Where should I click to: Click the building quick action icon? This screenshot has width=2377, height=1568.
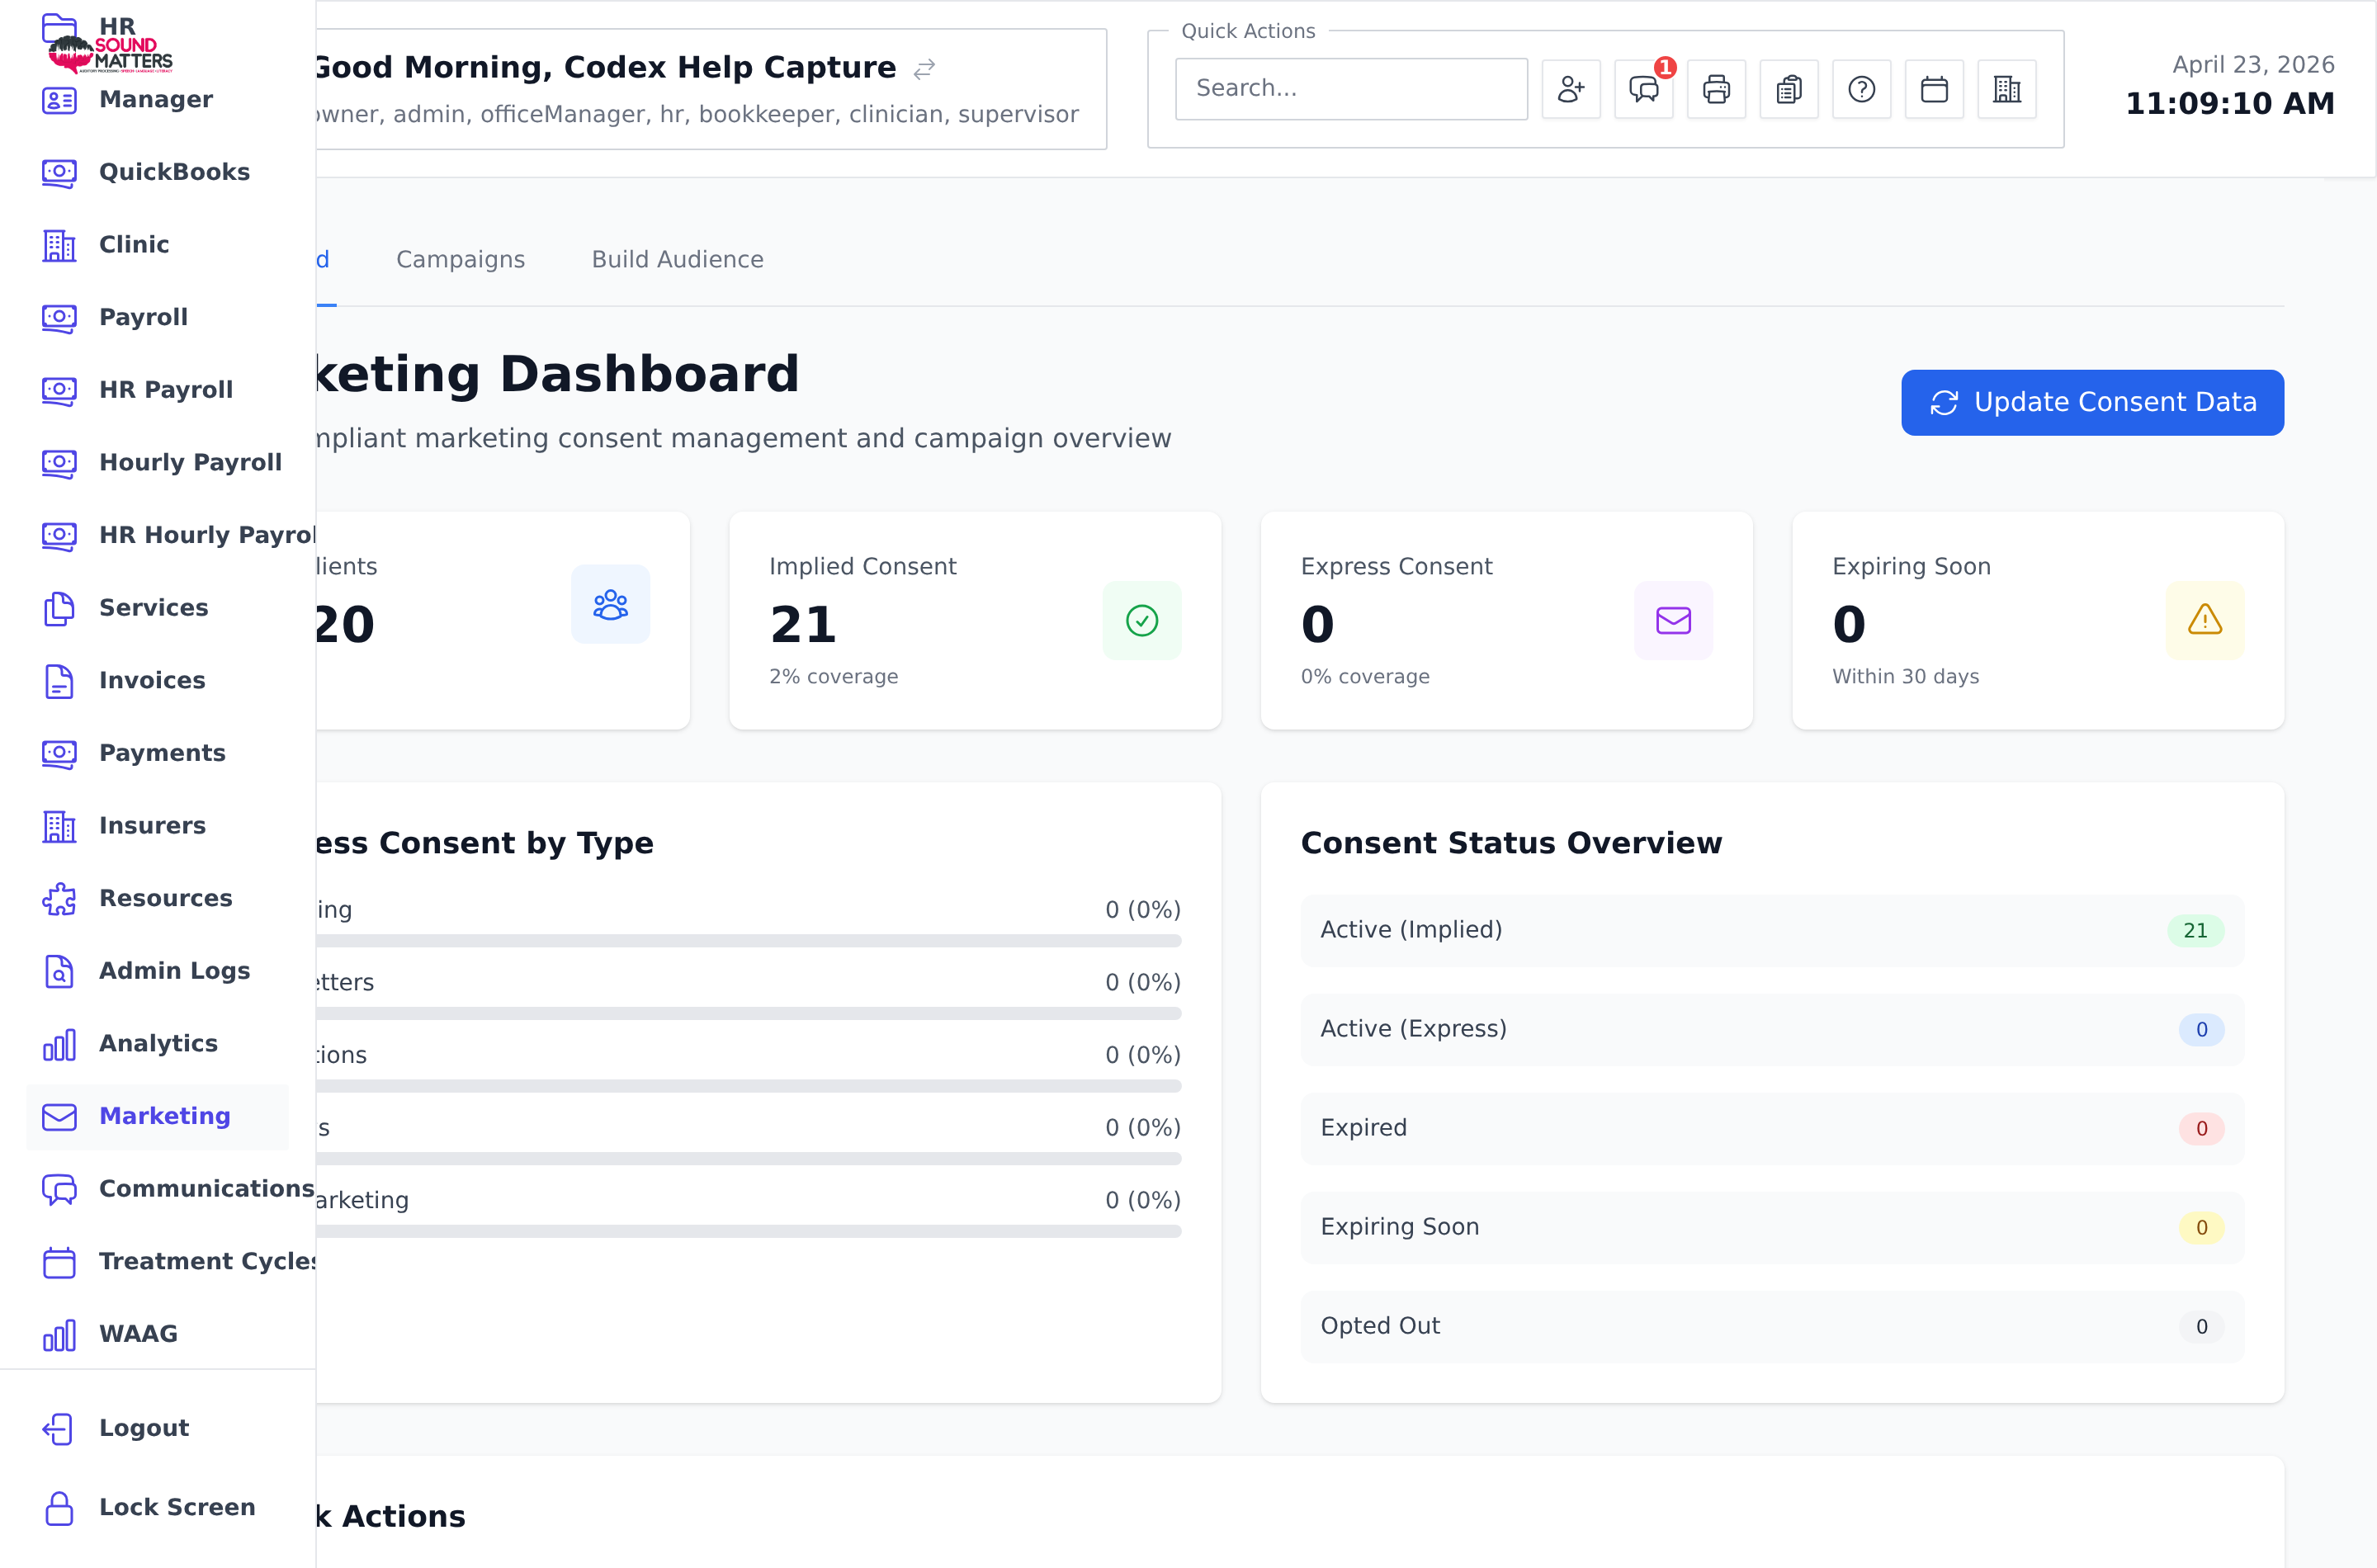tap(2006, 89)
